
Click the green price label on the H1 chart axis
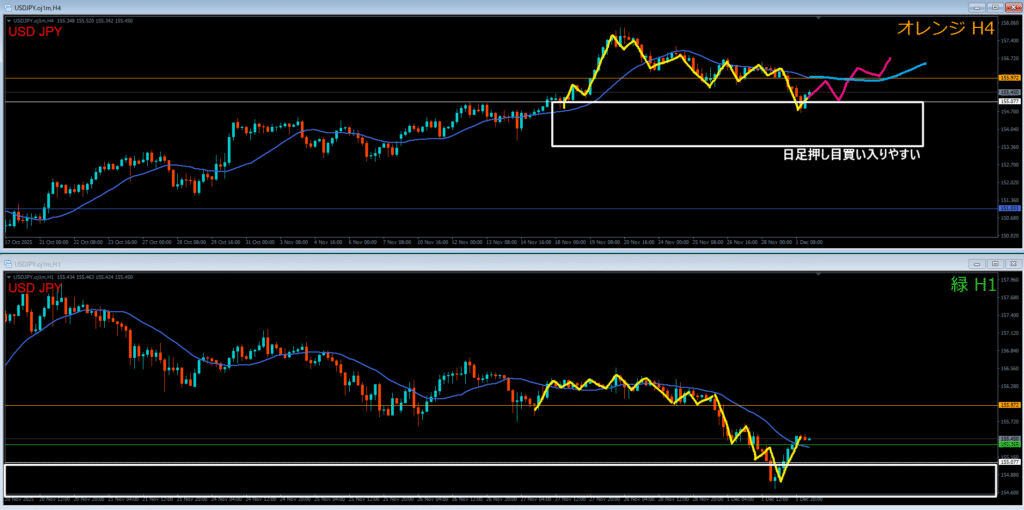[x=1009, y=445]
